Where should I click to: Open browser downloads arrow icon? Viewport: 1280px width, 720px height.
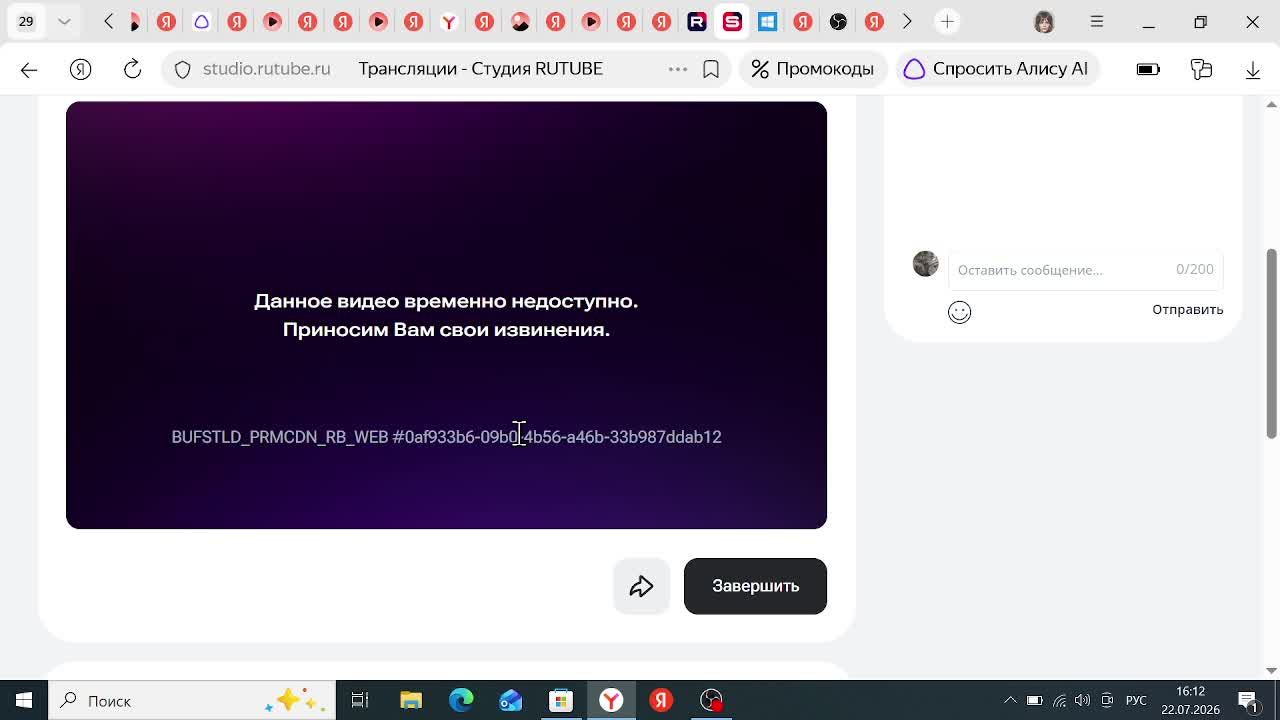coord(1253,69)
